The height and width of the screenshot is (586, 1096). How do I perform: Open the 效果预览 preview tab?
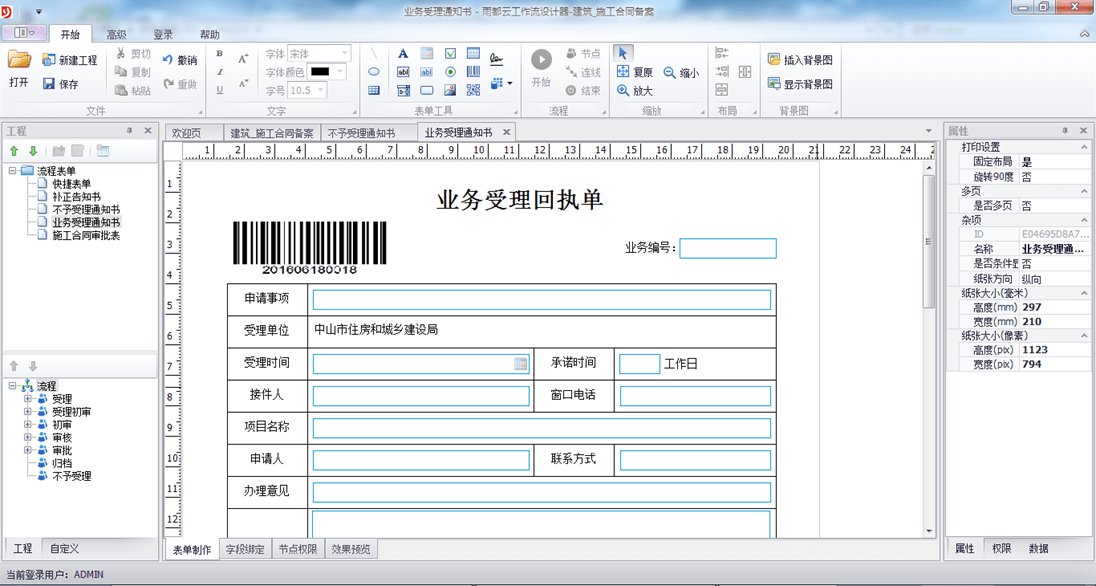pyautogui.click(x=351, y=550)
